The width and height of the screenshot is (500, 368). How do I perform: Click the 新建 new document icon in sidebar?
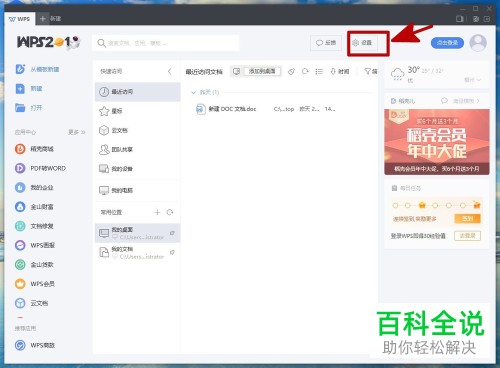[x=20, y=89]
